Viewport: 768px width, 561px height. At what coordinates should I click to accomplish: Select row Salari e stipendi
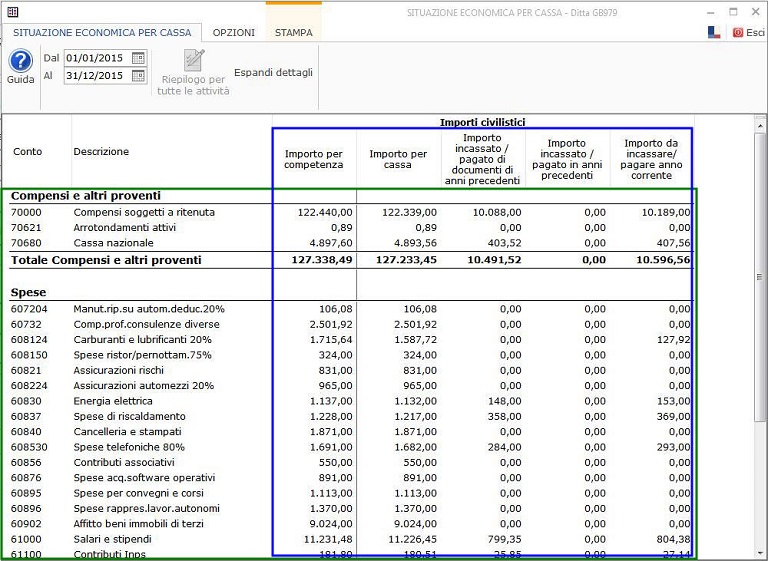(x=350, y=539)
